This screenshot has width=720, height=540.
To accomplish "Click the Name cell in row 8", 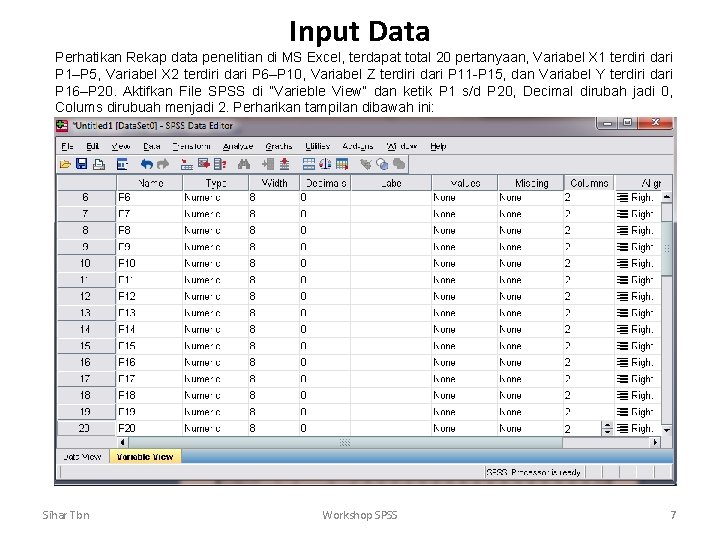I will (149, 231).
